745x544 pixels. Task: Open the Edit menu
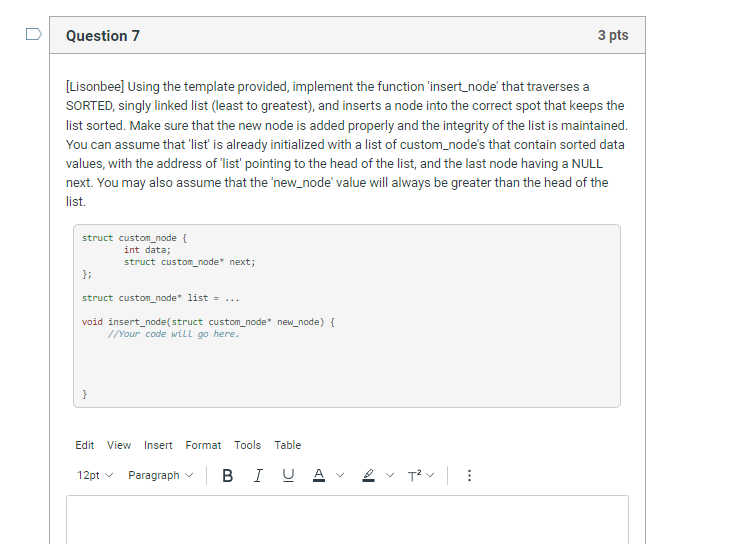(85, 445)
